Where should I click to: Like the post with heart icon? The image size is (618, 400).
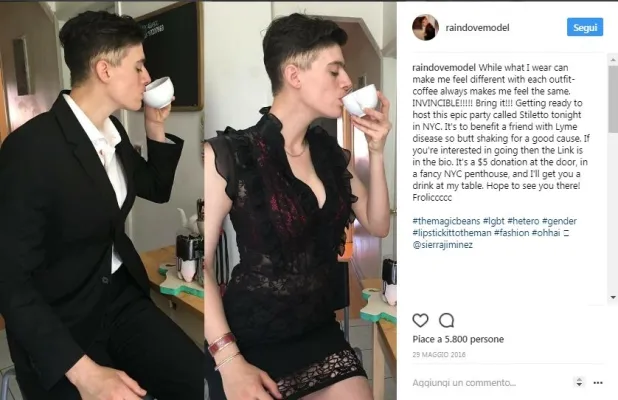420,320
